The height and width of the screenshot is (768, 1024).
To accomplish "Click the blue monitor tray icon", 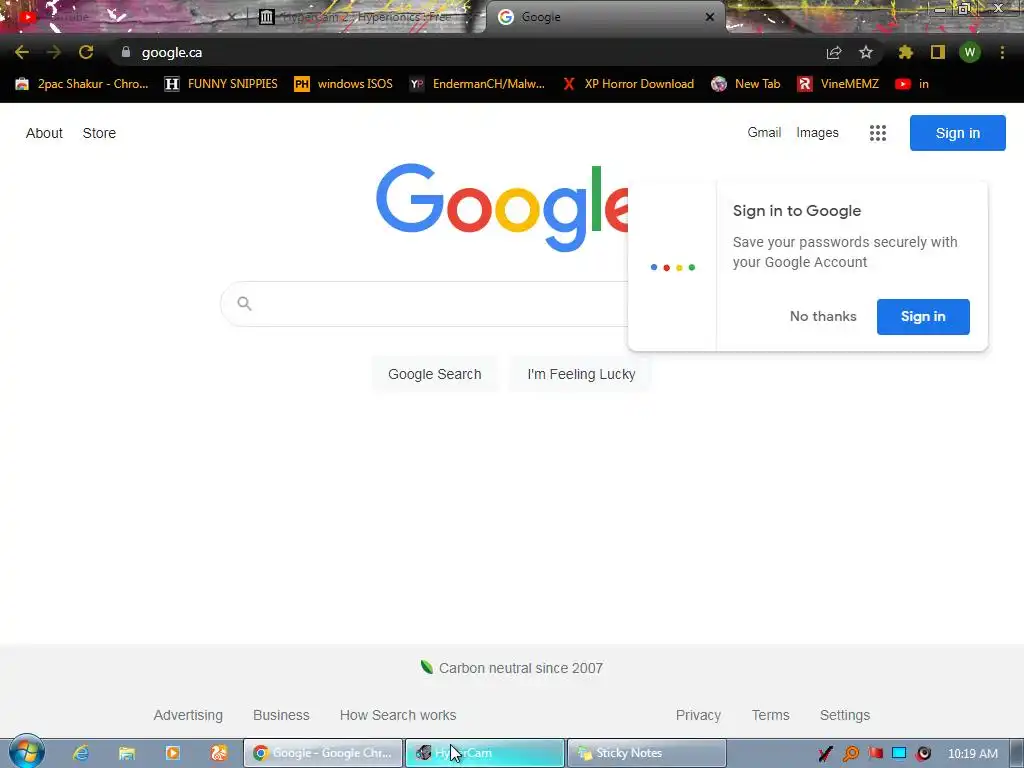I will tap(899, 754).
